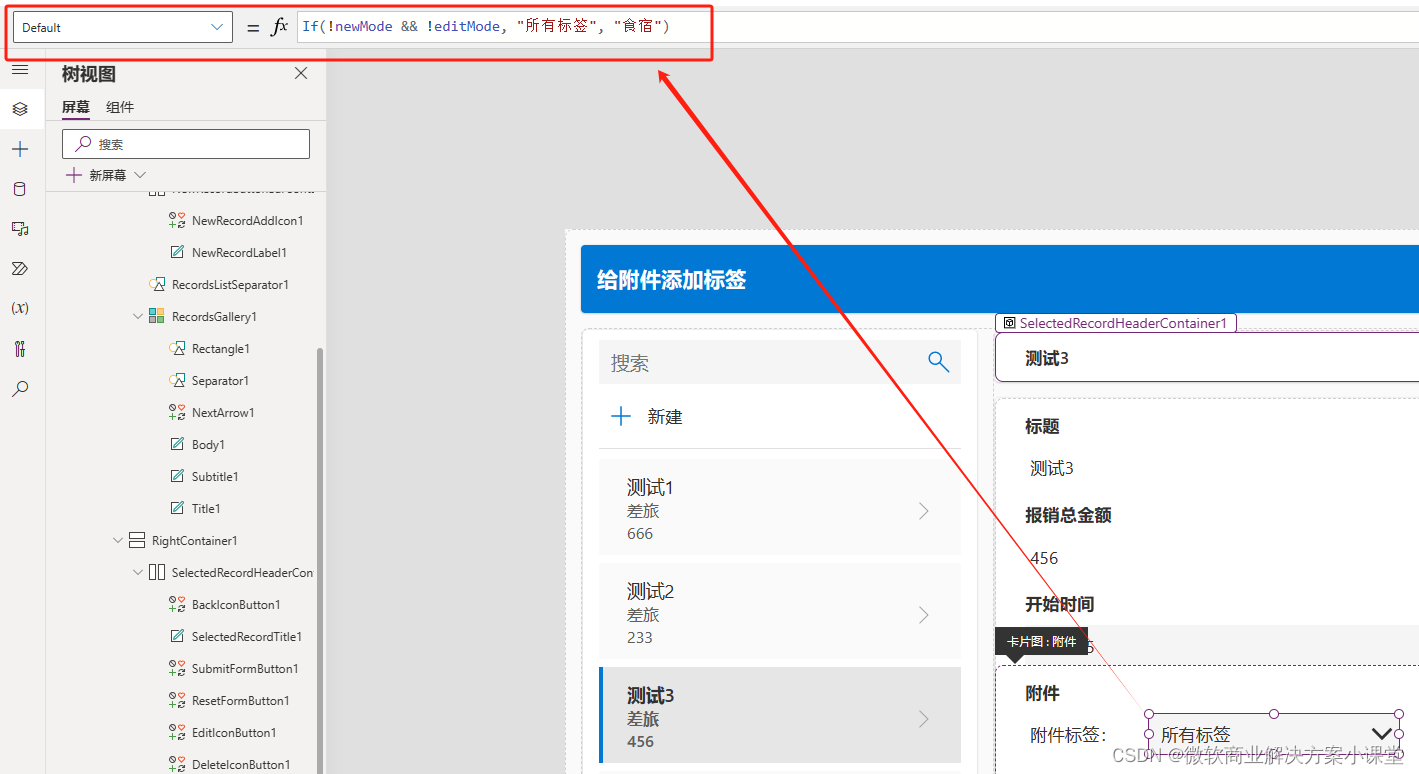Click the 给附件添加标签 header title
Image resolution: width=1419 pixels, height=774 pixels.
click(x=672, y=280)
